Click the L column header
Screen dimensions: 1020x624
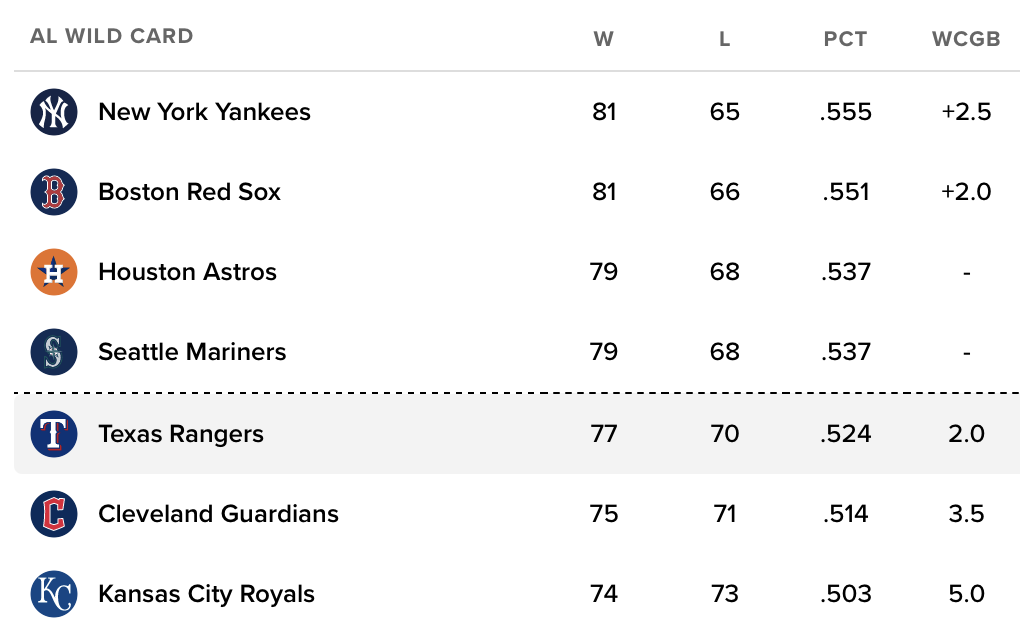[x=725, y=39]
